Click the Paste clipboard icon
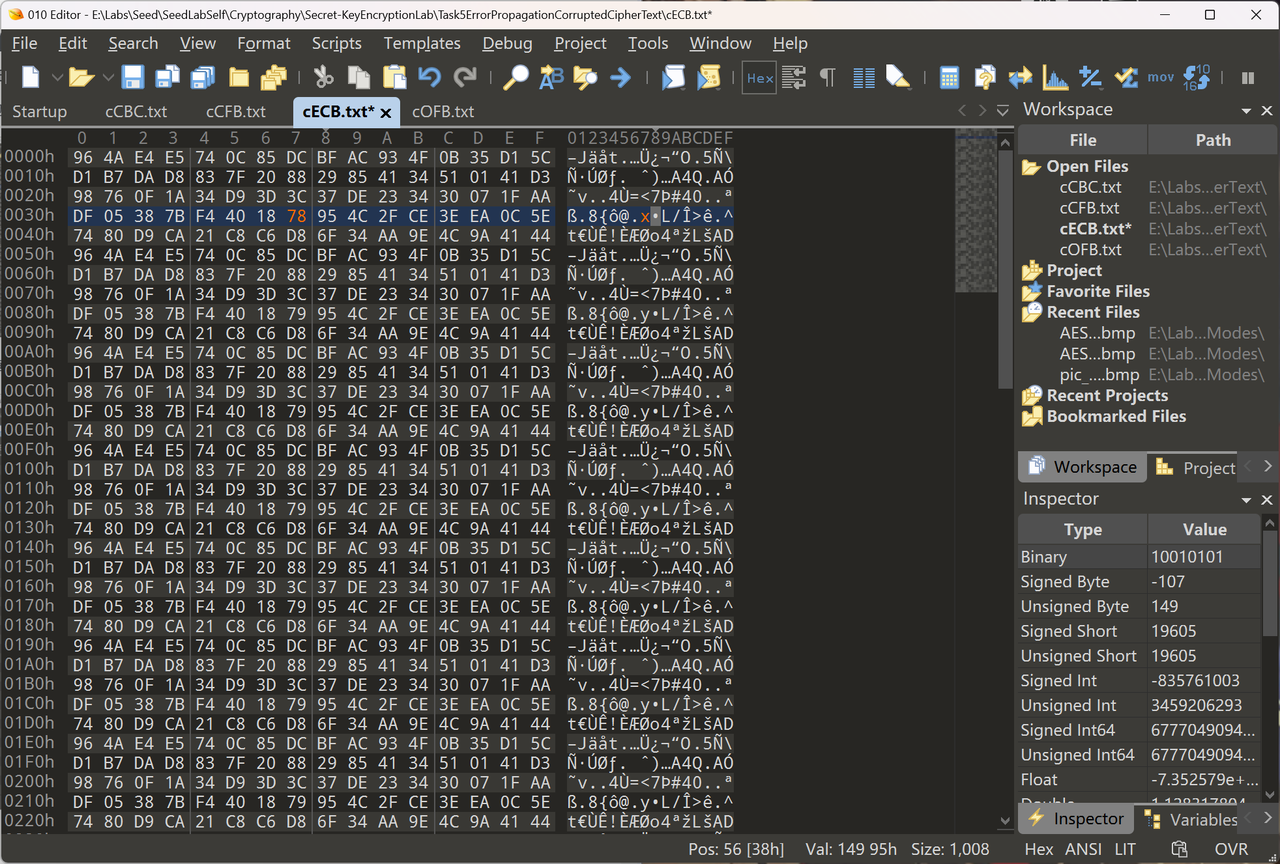The width and height of the screenshot is (1280, 864). (x=395, y=77)
